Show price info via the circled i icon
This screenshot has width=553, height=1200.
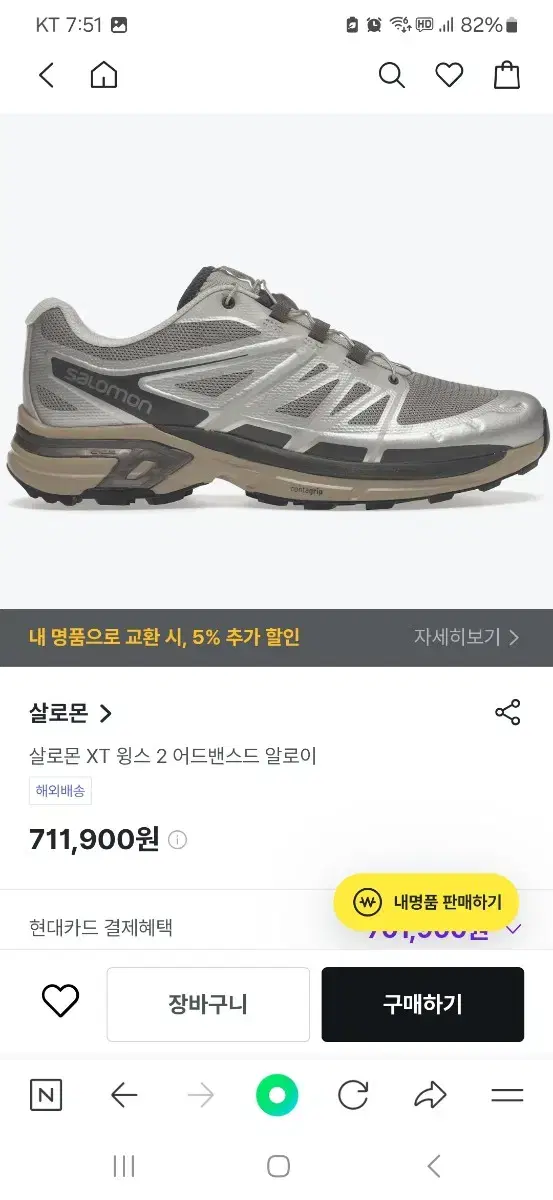click(x=178, y=840)
